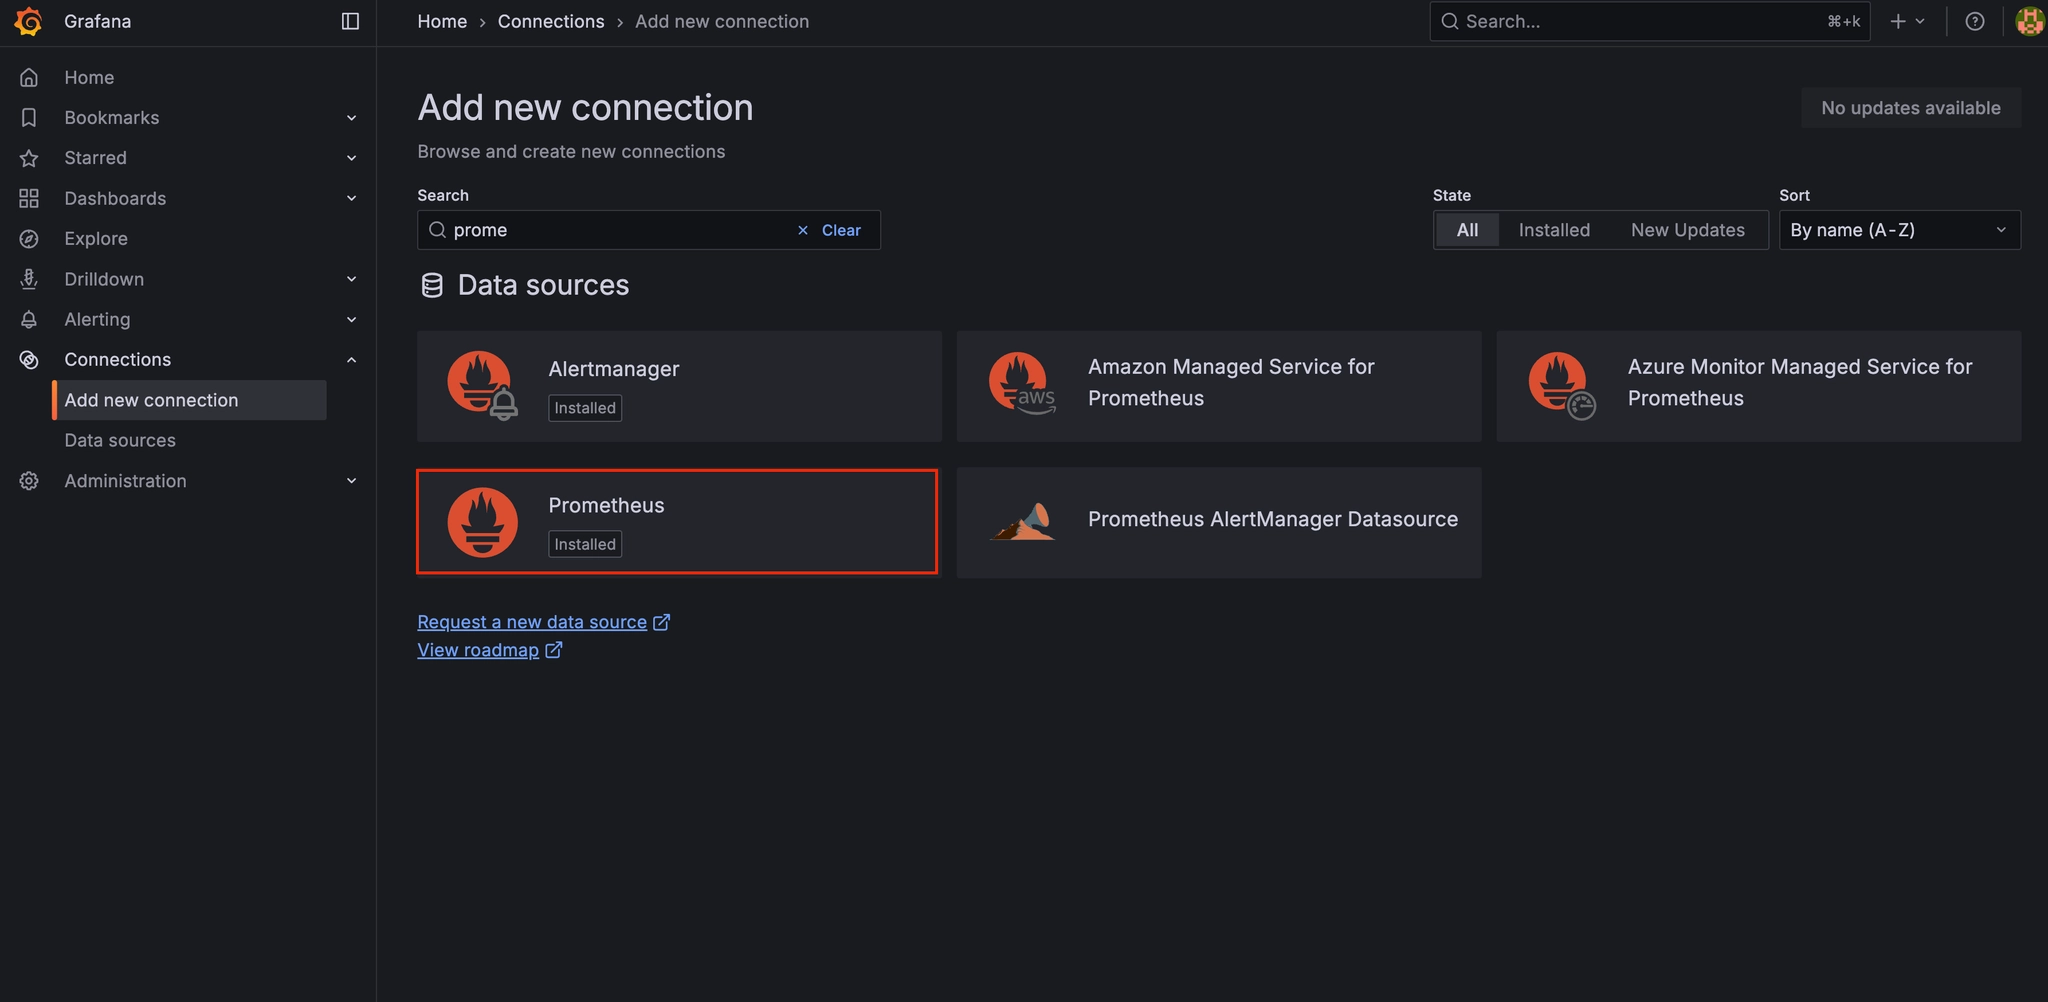This screenshot has height=1002, width=2048.
Task: Open the Sort By name dropdown
Action: (1899, 230)
